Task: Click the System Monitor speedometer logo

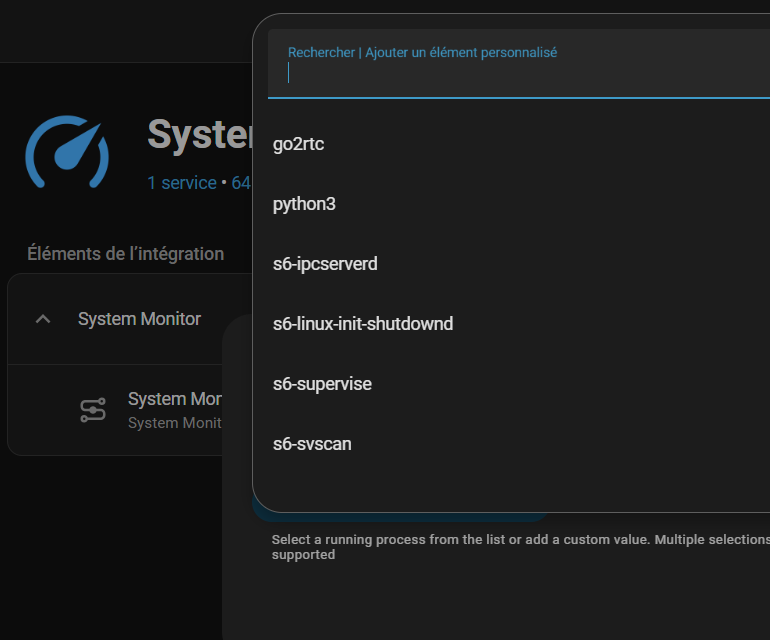Action: [x=67, y=152]
